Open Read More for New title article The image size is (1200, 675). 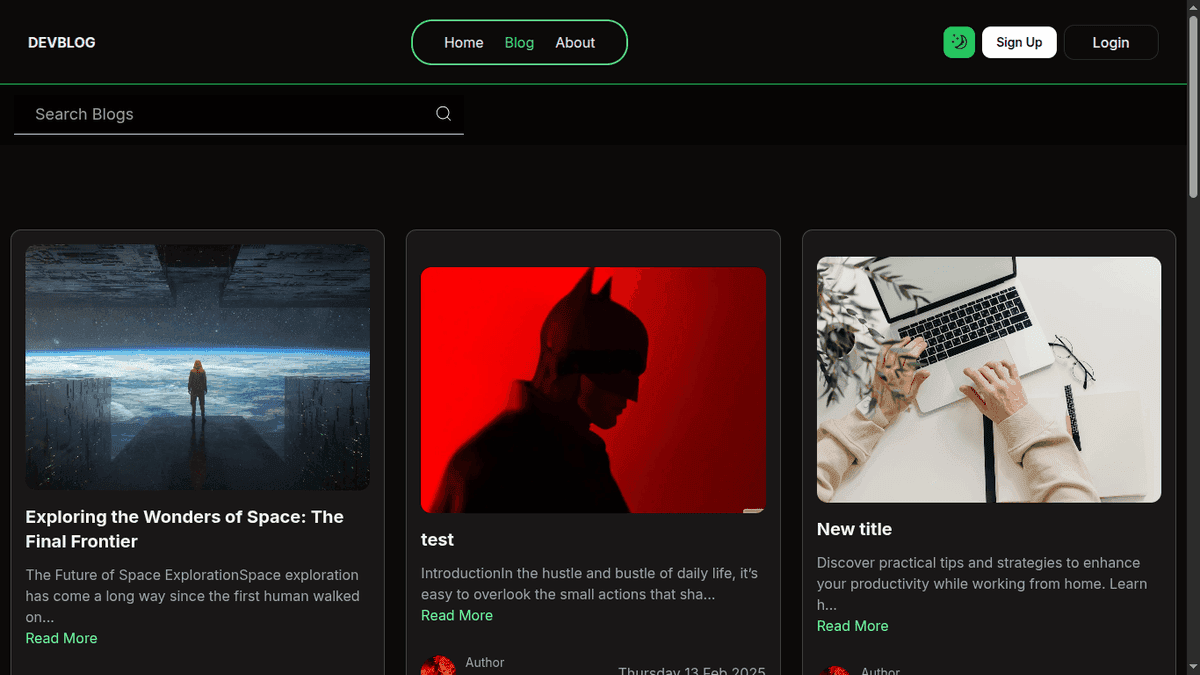pos(852,625)
